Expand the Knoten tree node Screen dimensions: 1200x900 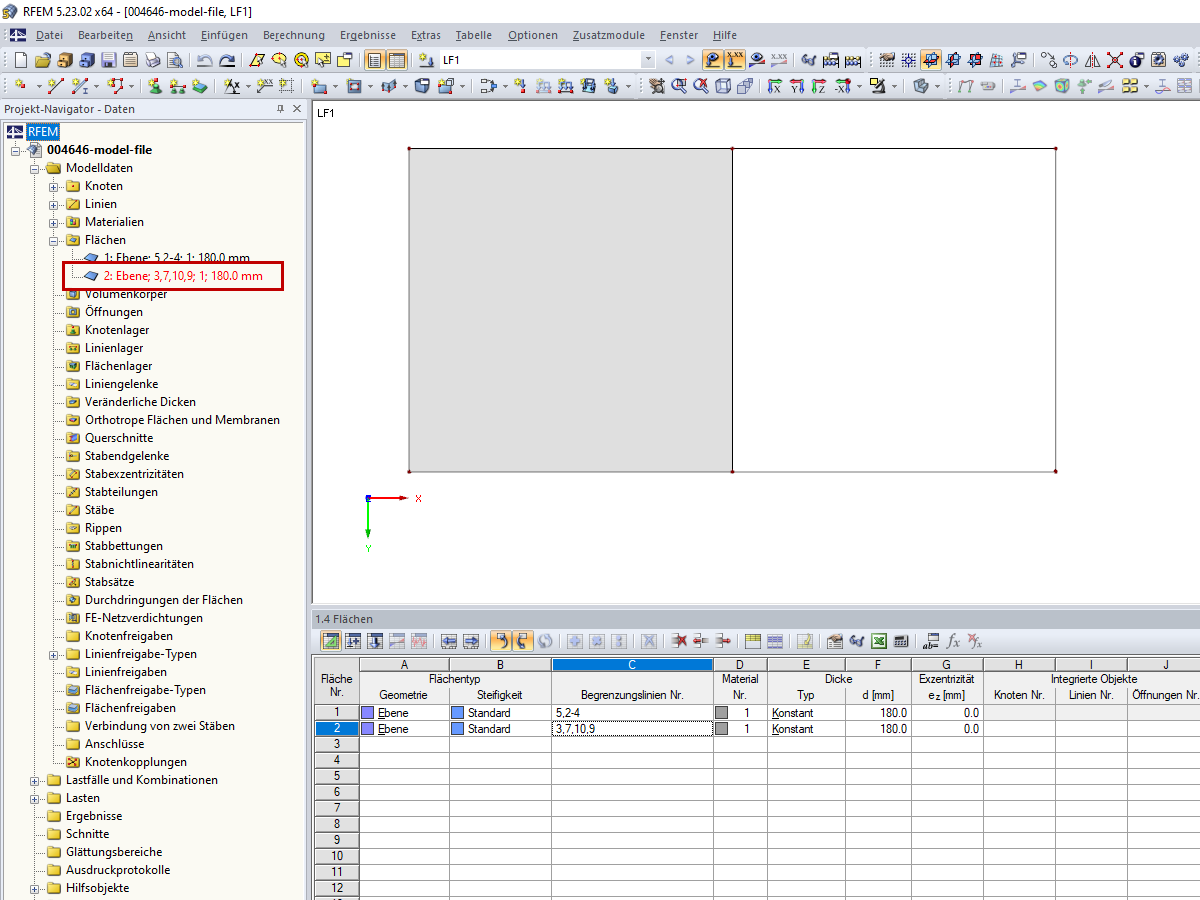coord(54,186)
